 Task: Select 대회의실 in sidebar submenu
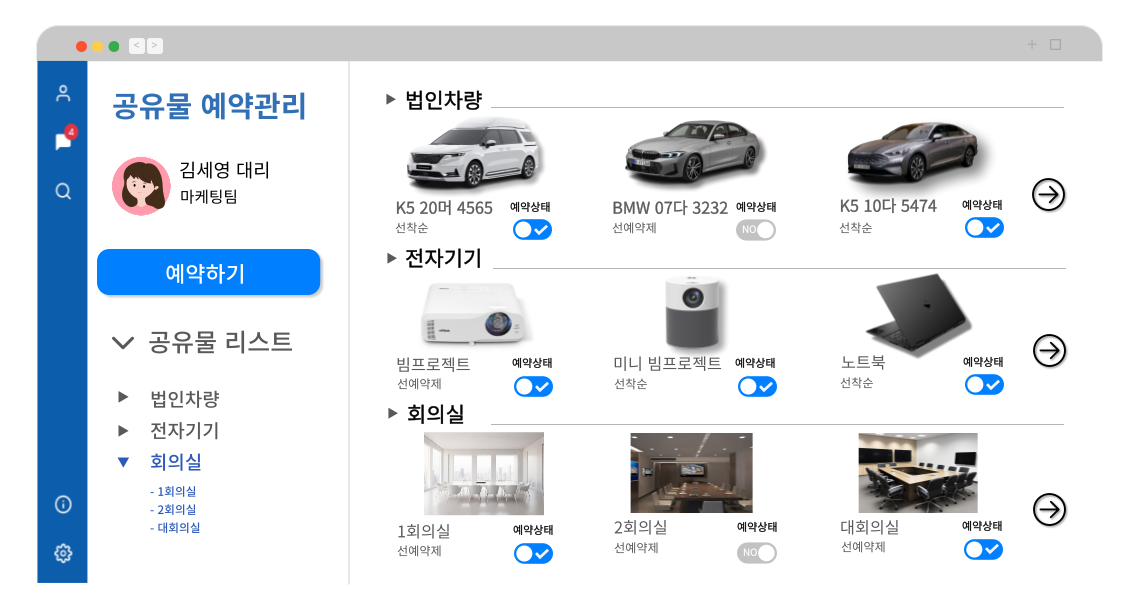click(178, 527)
